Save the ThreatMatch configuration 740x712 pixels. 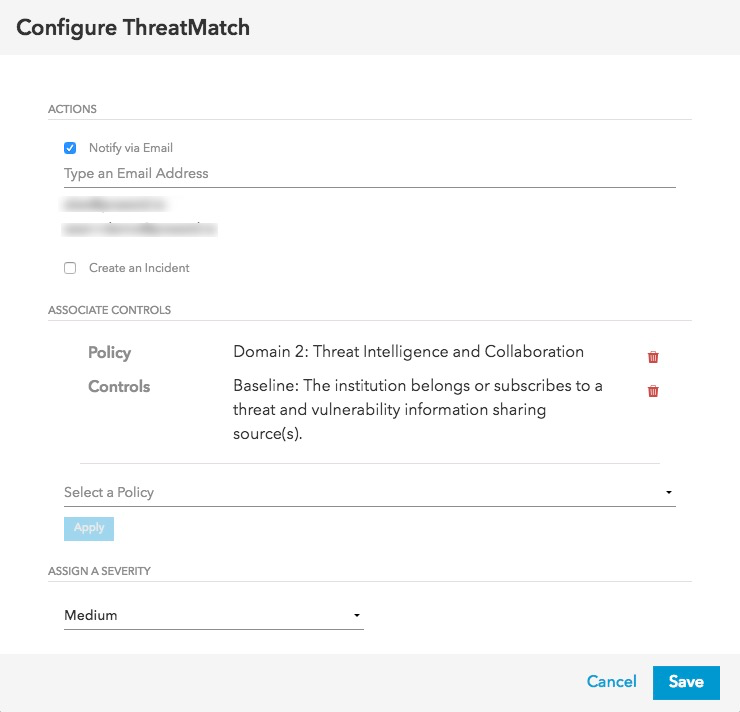(x=686, y=682)
